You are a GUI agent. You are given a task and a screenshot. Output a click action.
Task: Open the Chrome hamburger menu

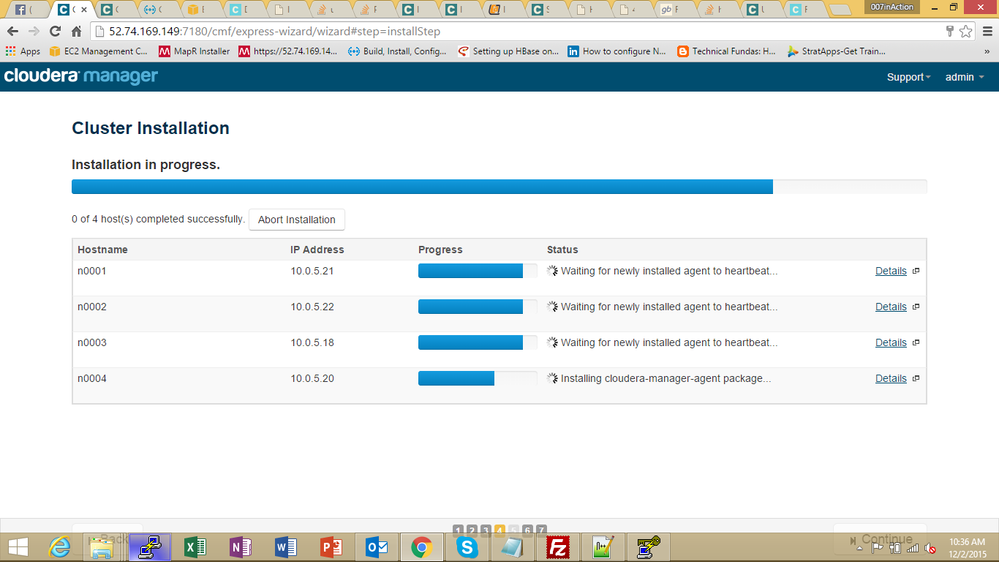coord(988,31)
